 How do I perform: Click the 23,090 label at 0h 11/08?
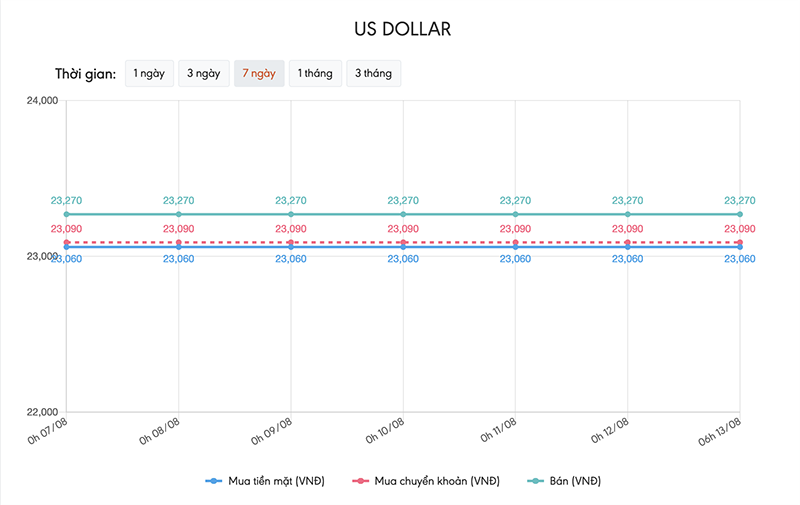coord(515,229)
